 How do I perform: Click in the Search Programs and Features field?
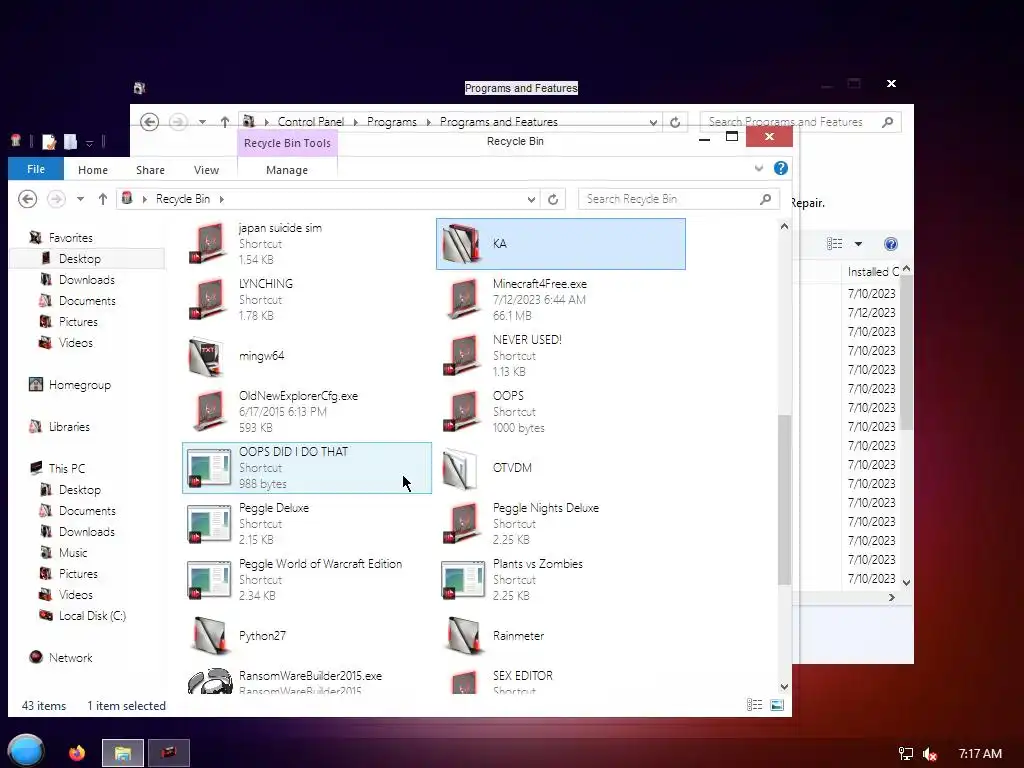coord(801,122)
